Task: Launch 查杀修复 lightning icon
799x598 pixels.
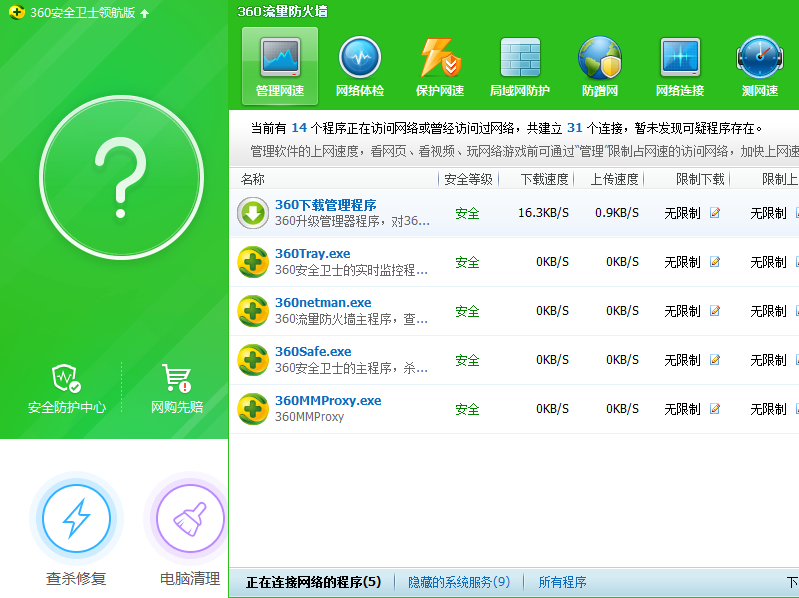Action: click(76, 518)
